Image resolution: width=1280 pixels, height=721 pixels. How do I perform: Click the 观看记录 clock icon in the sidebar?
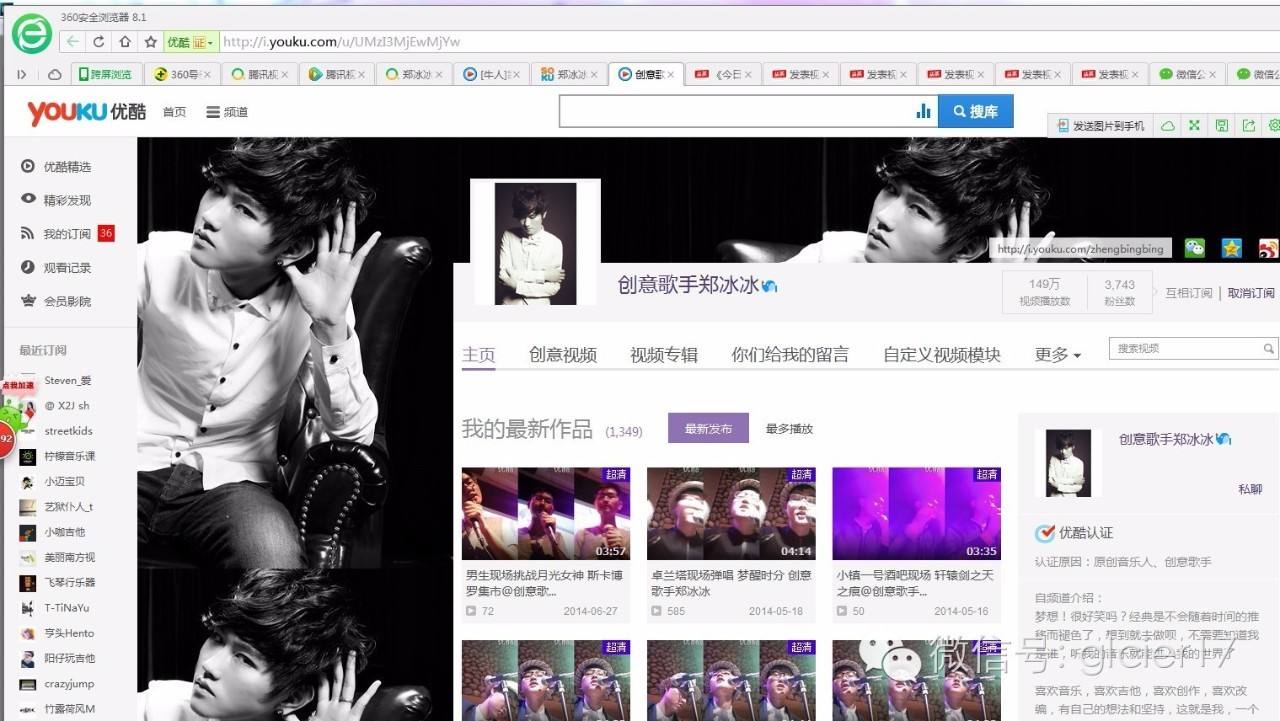pos(27,266)
